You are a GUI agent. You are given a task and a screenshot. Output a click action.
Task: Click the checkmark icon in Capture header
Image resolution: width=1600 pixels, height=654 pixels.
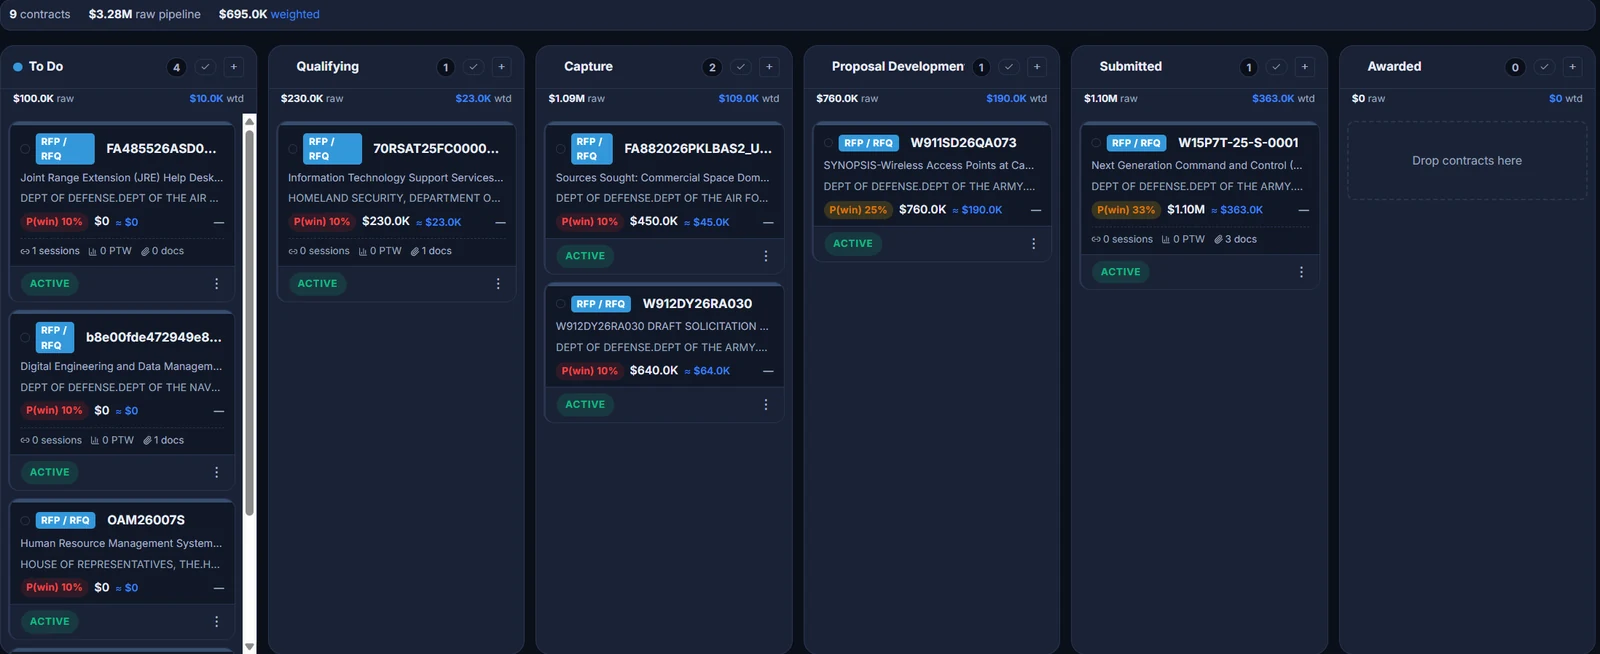coord(740,67)
